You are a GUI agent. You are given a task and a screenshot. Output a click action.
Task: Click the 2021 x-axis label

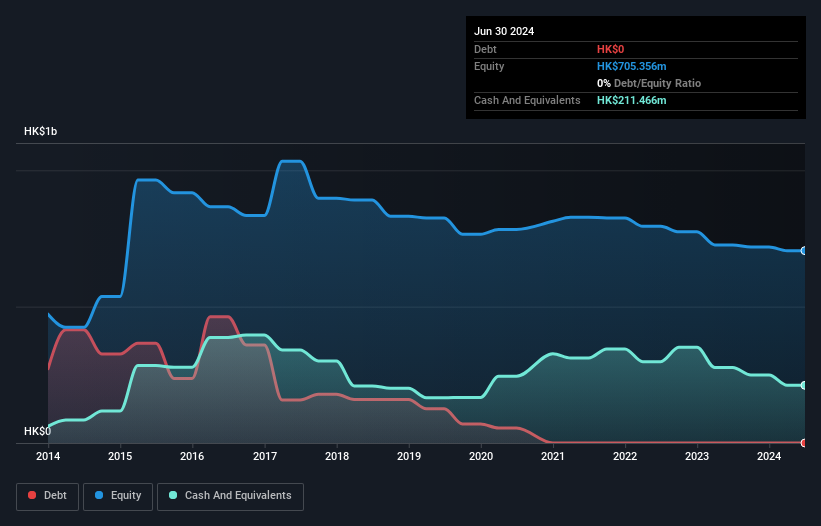tap(553, 456)
